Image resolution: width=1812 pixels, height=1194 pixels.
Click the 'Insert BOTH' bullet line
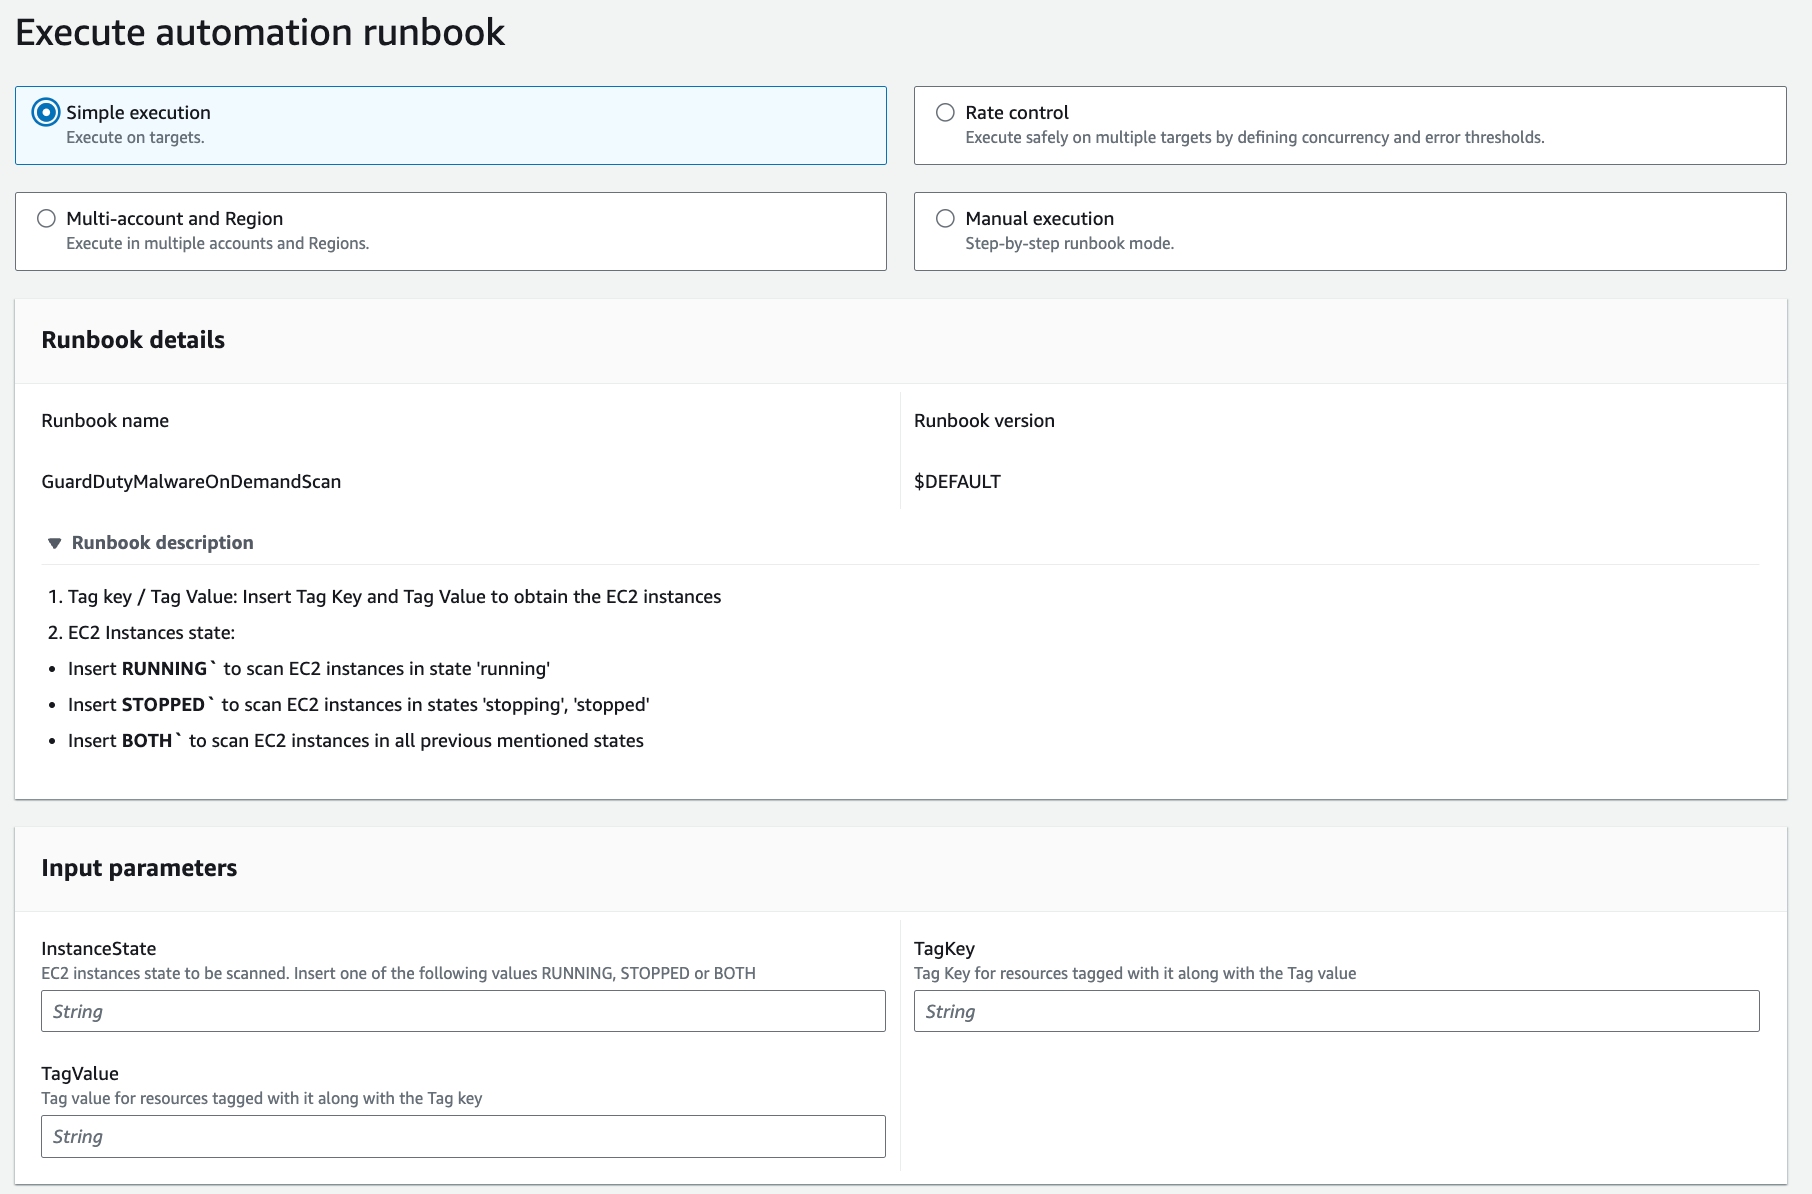[x=355, y=740]
